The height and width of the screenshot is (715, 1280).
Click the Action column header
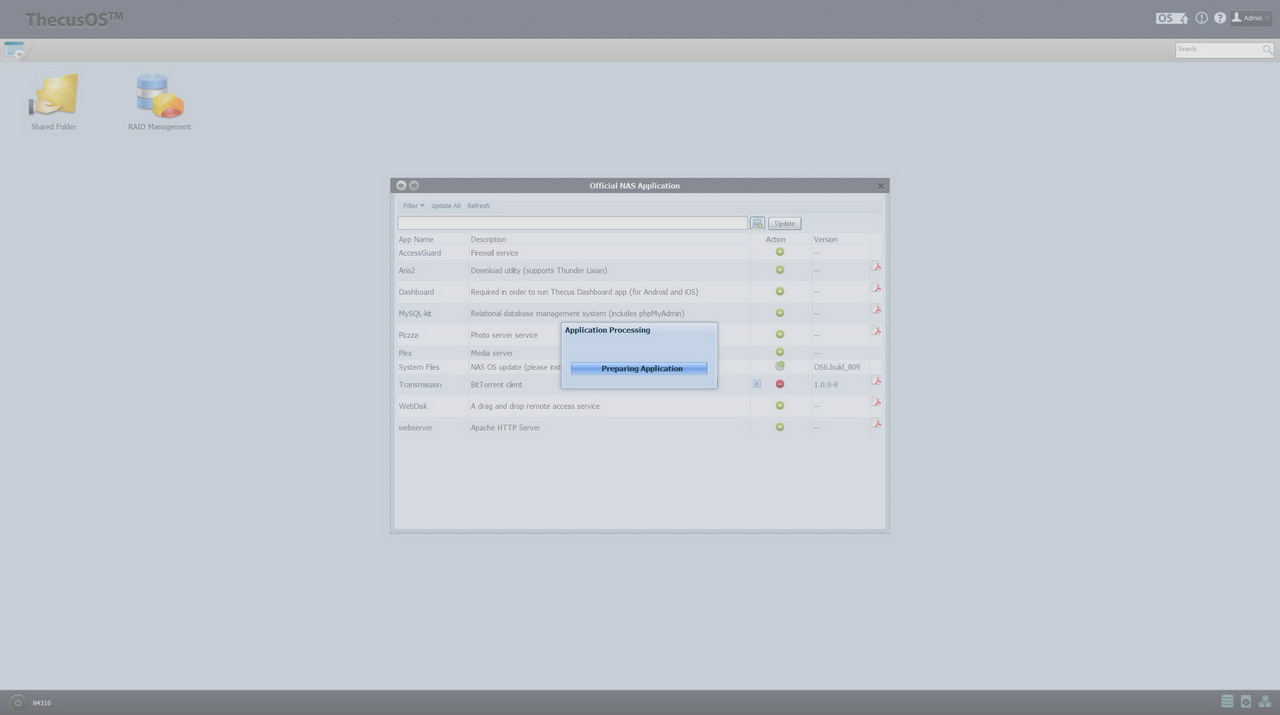pyautogui.click(x=776, y=239)
